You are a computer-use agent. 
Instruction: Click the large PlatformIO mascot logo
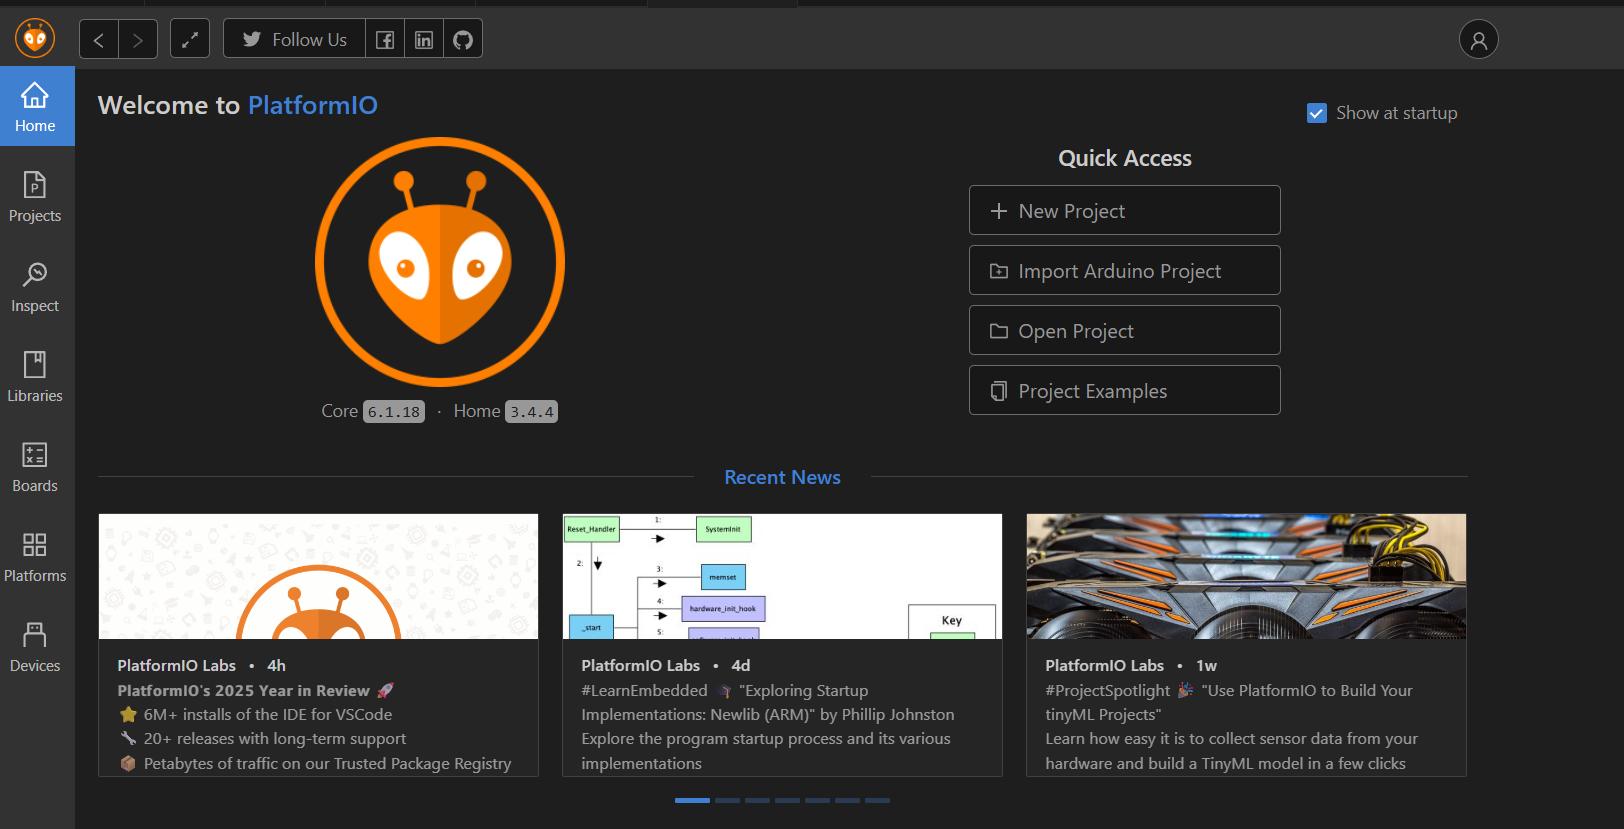(x=440, y=262)
